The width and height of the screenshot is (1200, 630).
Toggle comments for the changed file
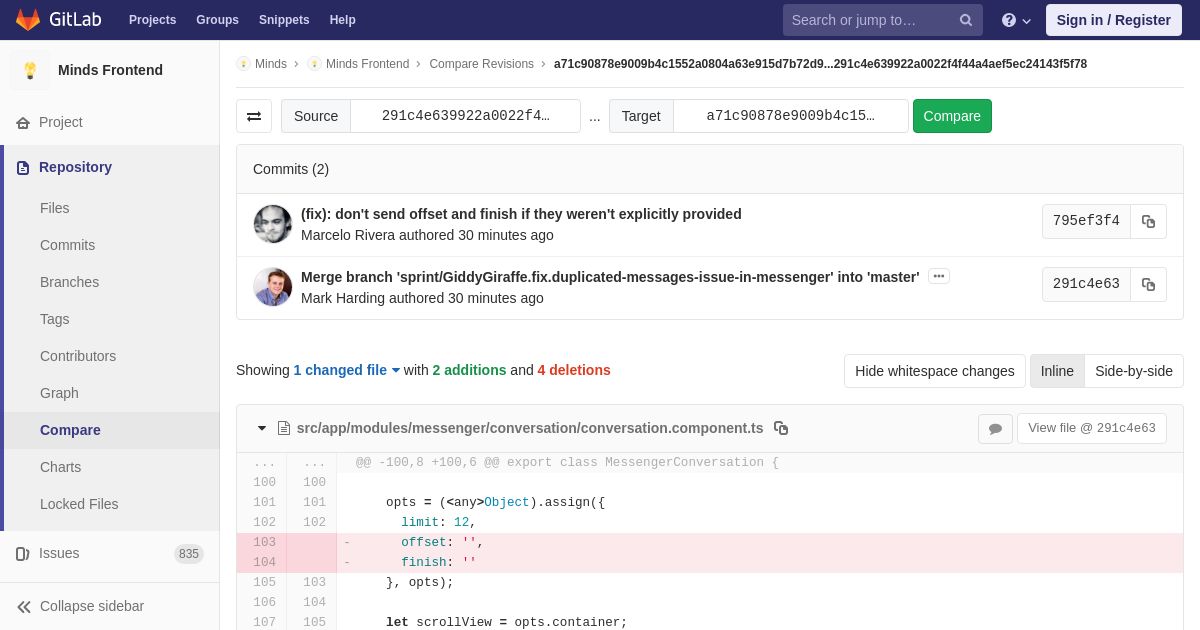pos(995,429)
